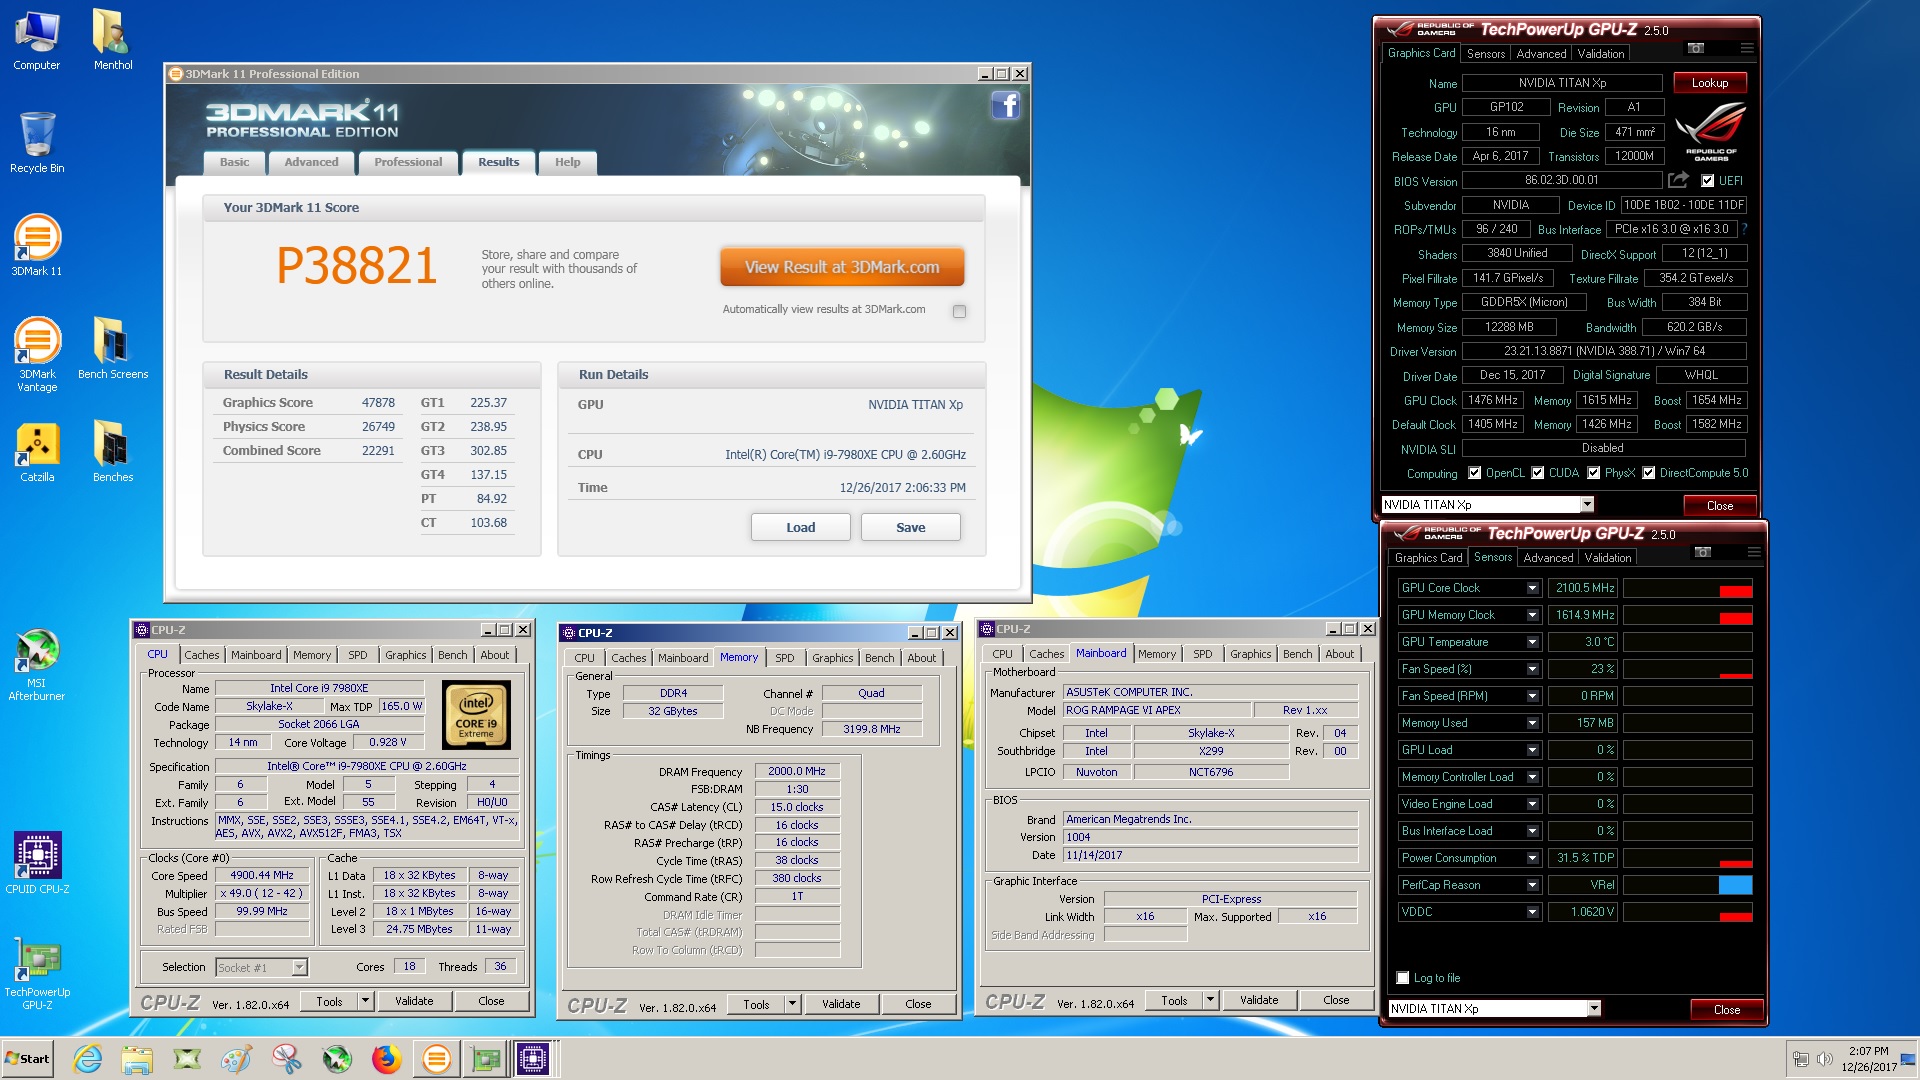Switch to the Professional tab in 3DMark 11
The height and width of the screenshot is (1080, 1920).
click(x=408, y=162)
